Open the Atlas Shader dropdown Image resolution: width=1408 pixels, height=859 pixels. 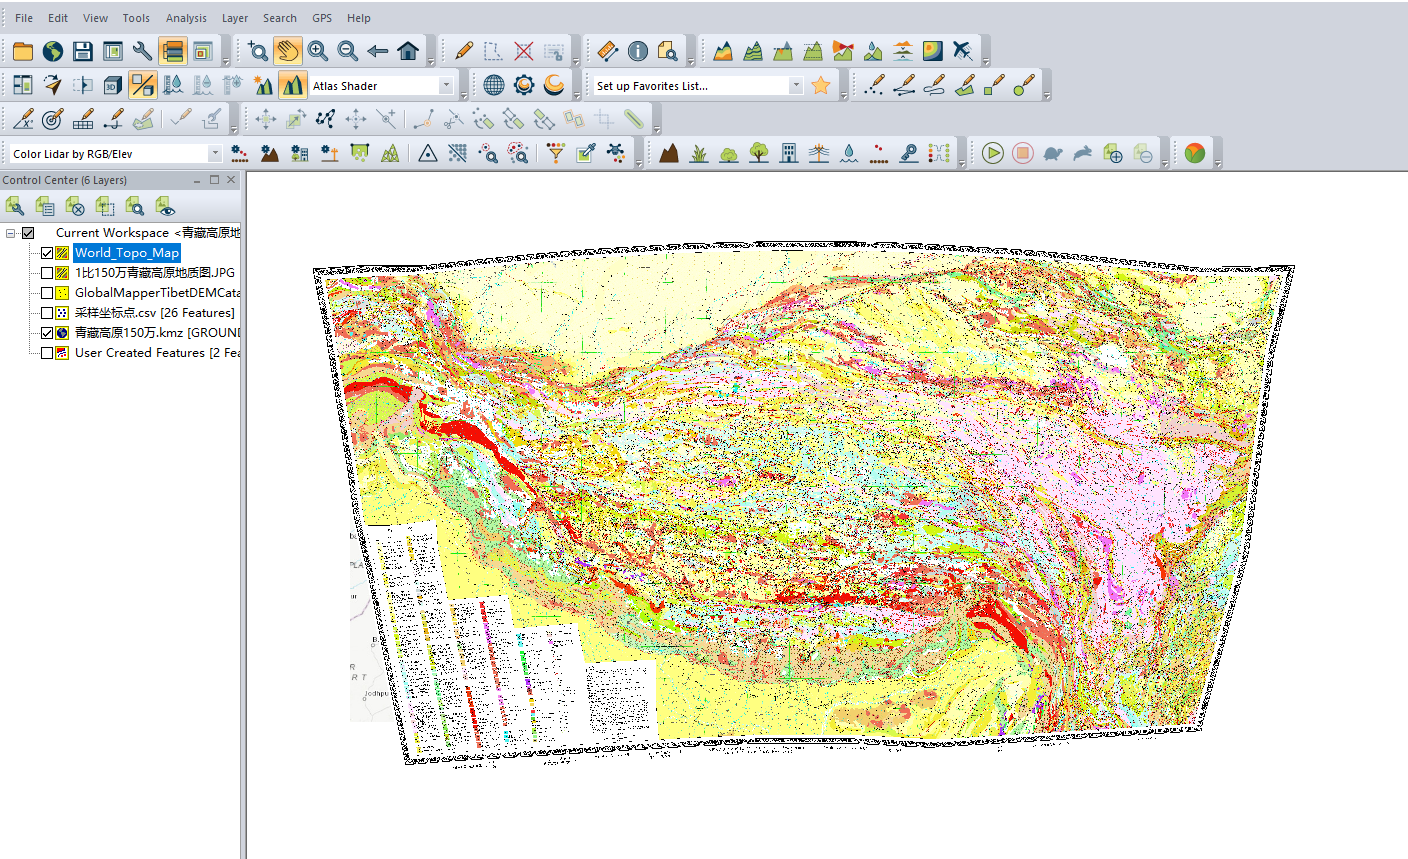point(446,86)
